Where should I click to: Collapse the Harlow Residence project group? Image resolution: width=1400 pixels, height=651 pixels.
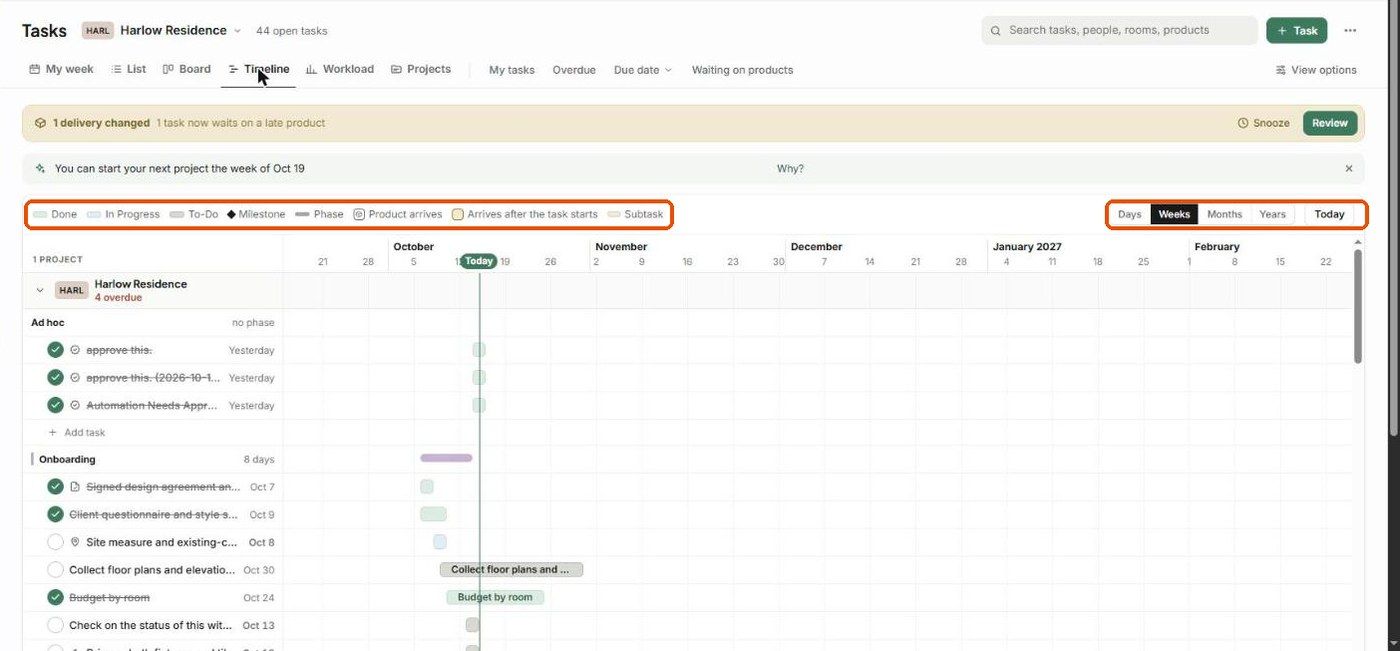coord(40,290)
